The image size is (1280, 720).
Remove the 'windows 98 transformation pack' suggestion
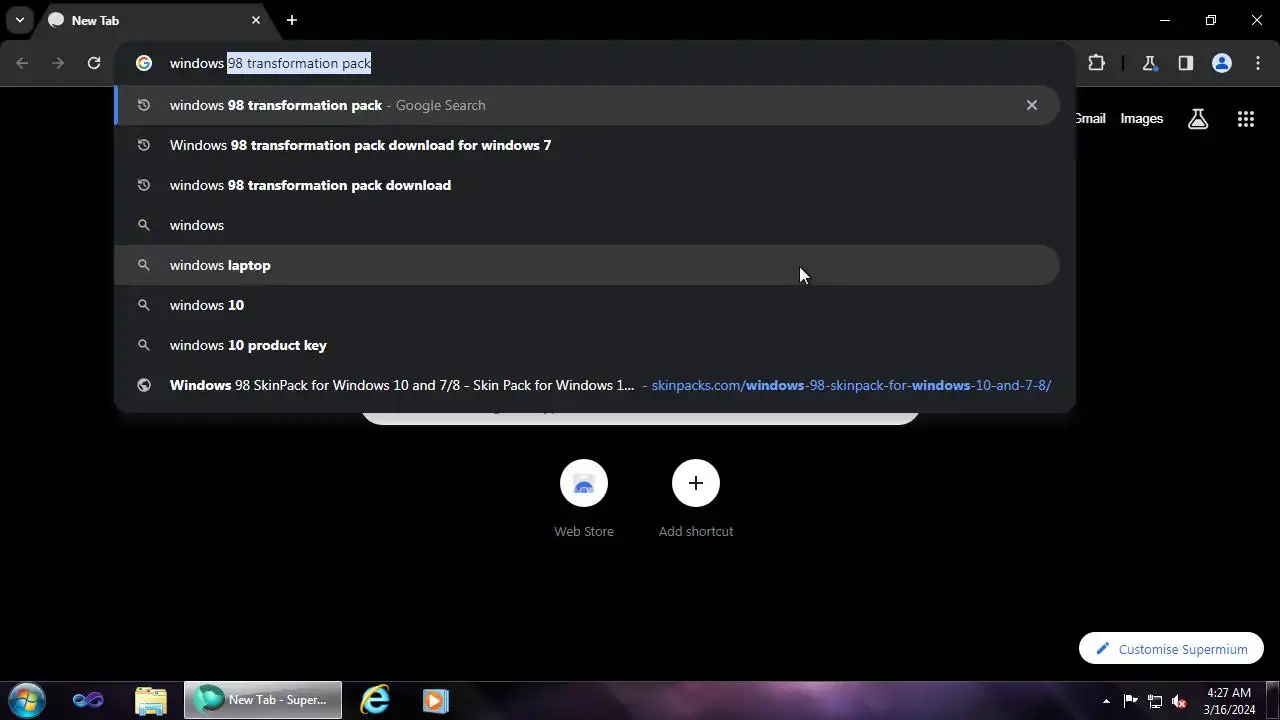click(1032, 105)
